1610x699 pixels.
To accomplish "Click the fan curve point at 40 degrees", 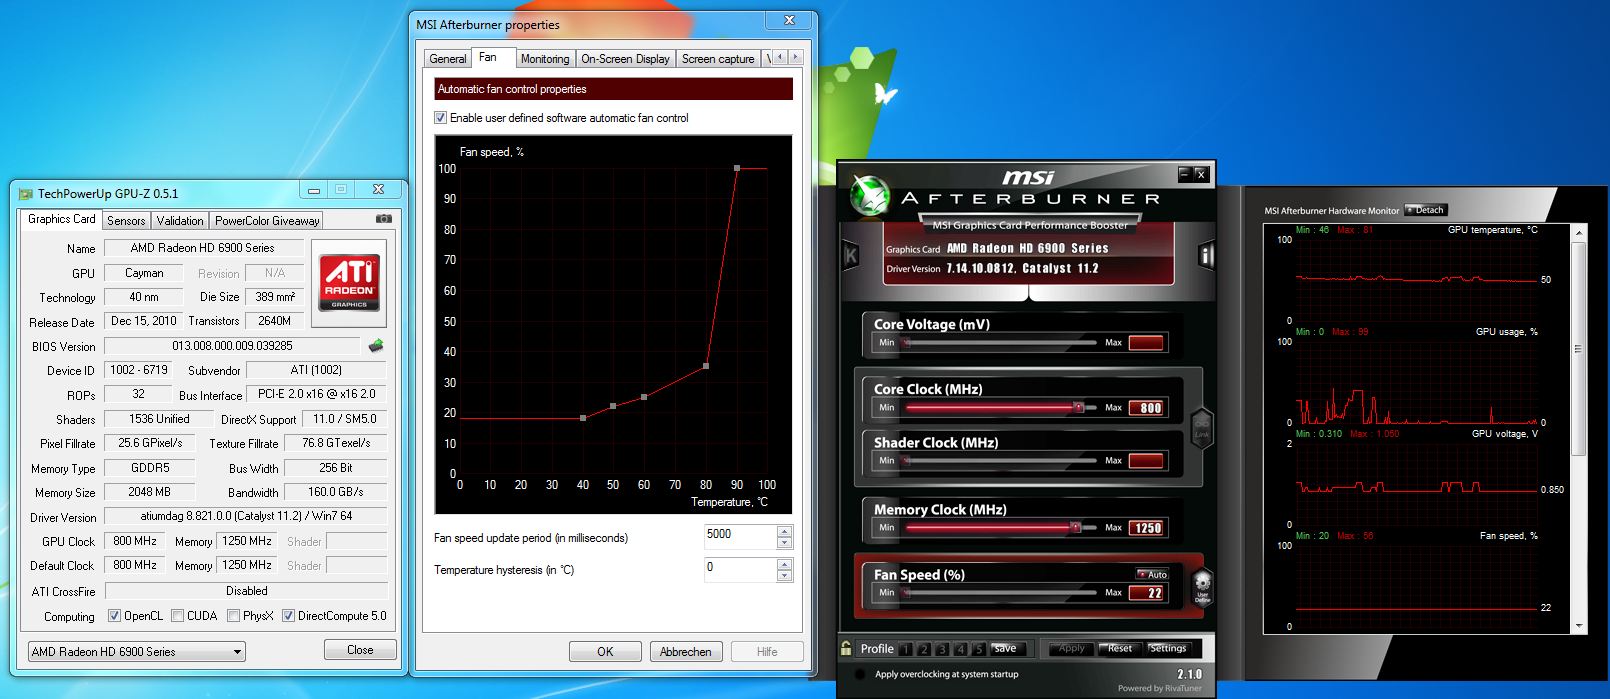I will click(x=583, y=418).
